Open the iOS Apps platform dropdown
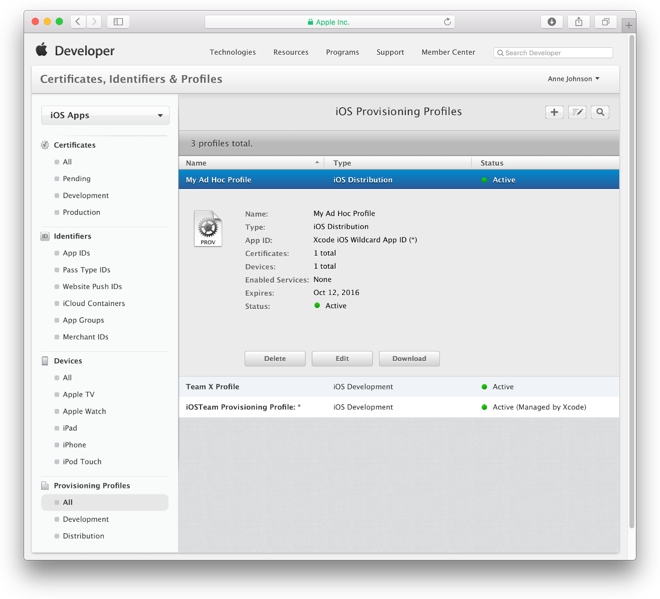Screen dimensions: 660x599 coord(105,115)
